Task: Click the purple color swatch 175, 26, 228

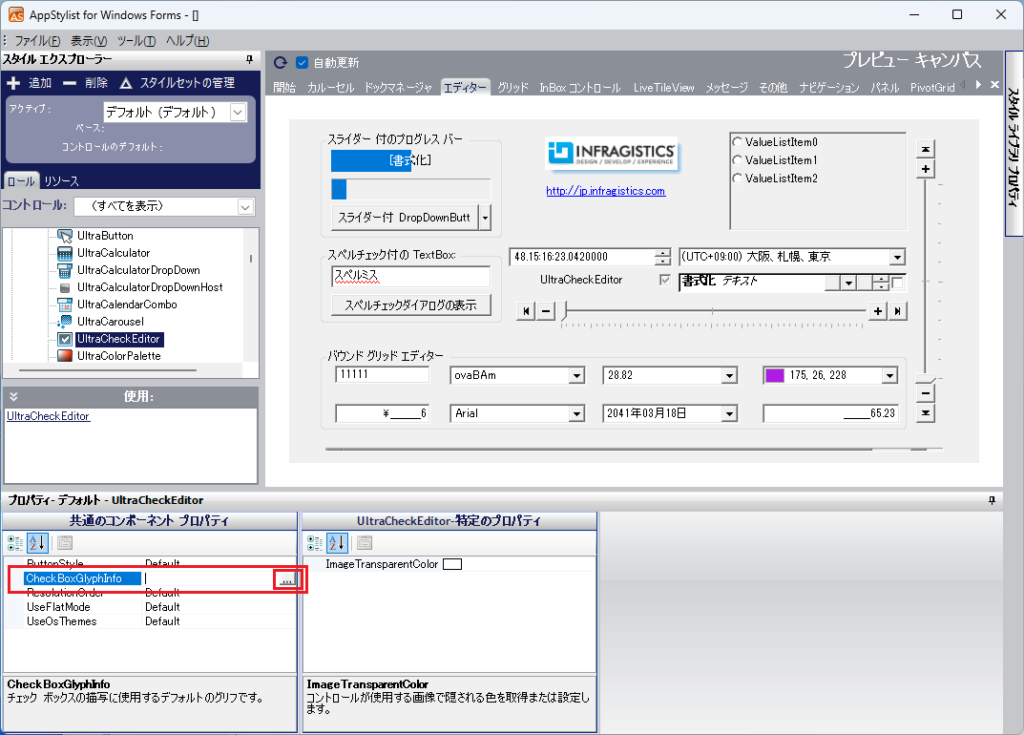Action: coord(774,376)
